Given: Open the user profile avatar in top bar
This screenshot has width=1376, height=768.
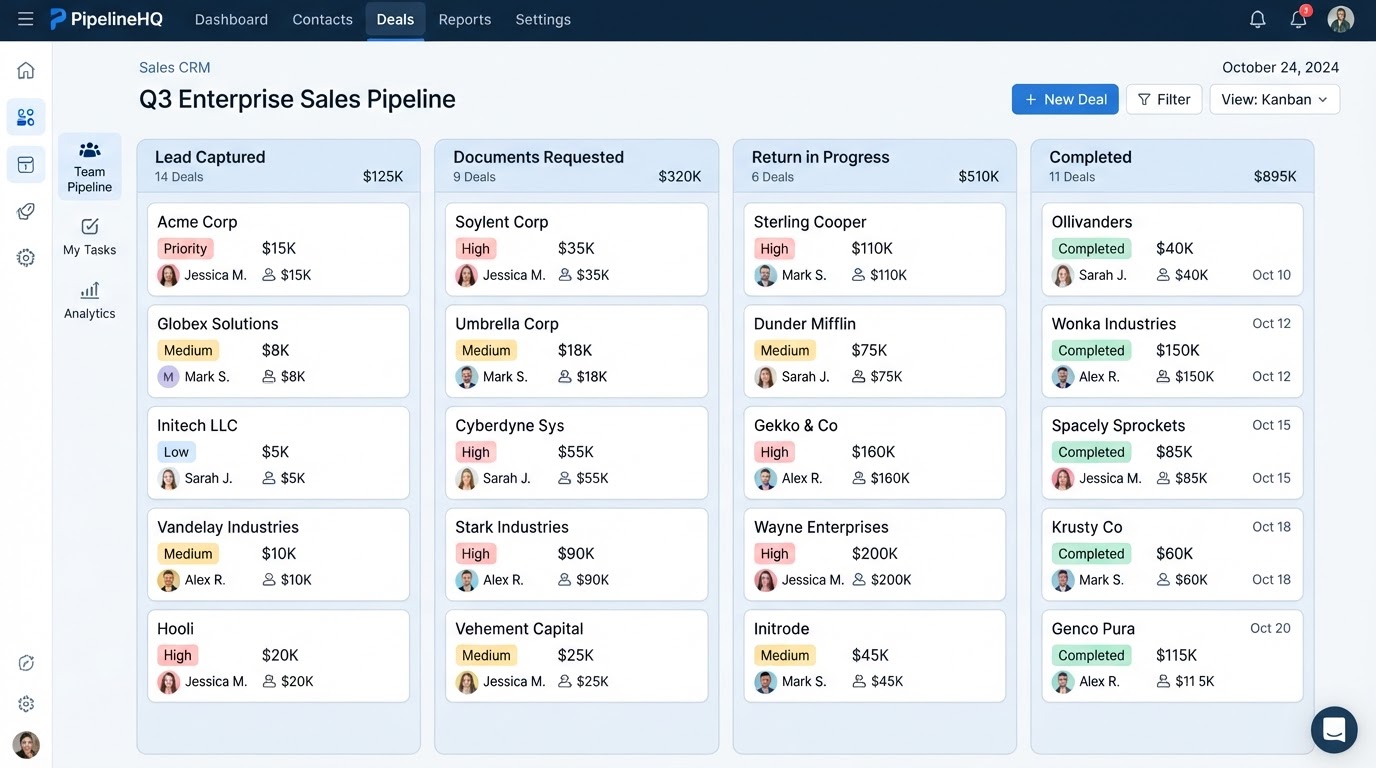Looking at the screenshot, I should pos(1341,19).
